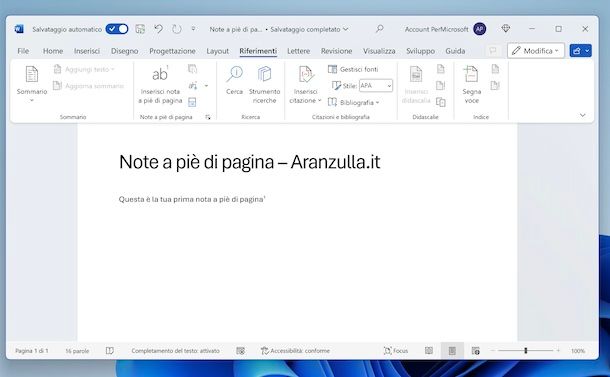
Task: Click the 16 parole word count
Action: [x=77, y=351]
